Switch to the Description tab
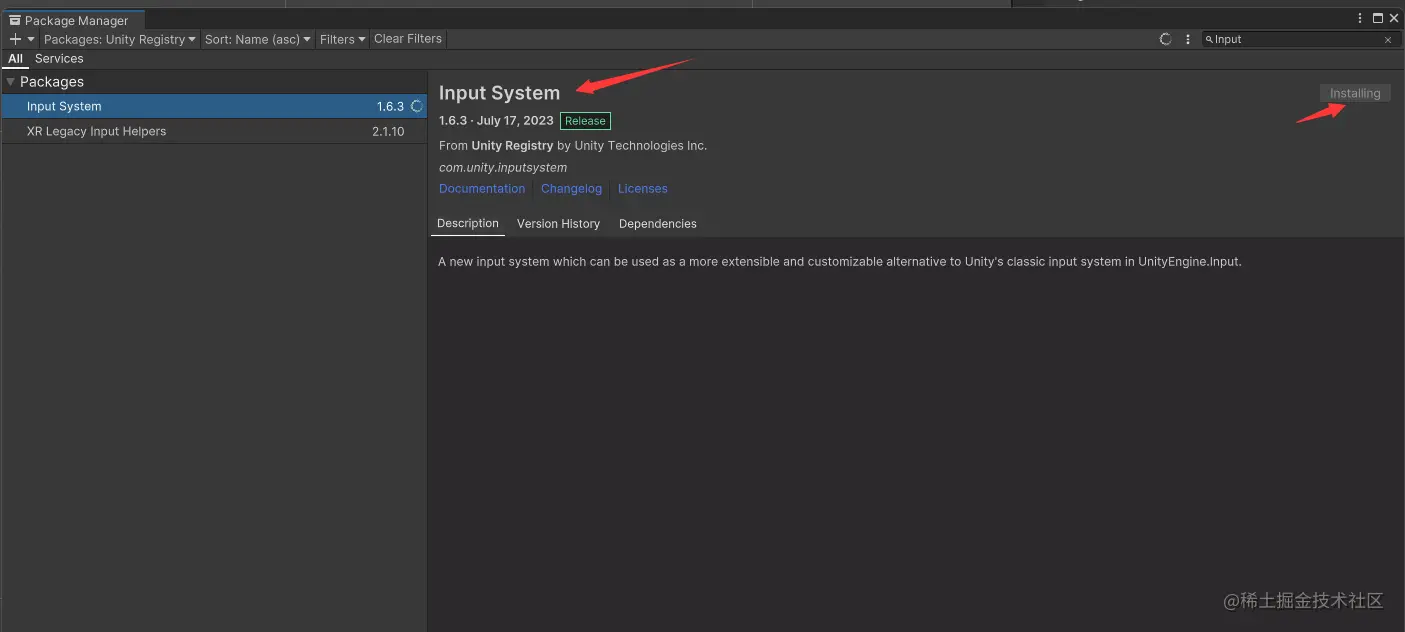Viewport: 1405px width, 632px height. 468,224
